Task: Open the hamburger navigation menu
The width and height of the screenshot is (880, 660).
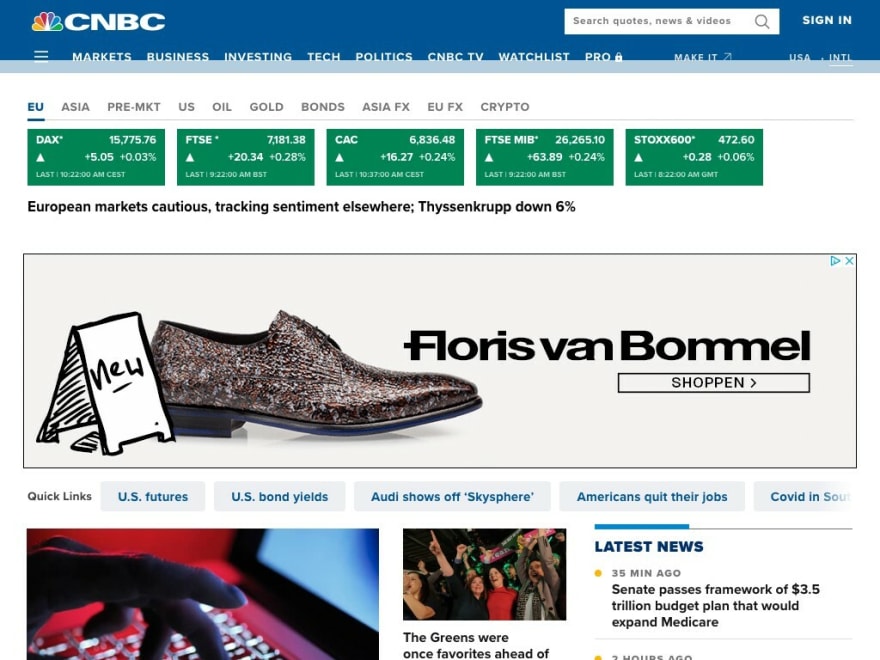Action: [x=41, y=56]
